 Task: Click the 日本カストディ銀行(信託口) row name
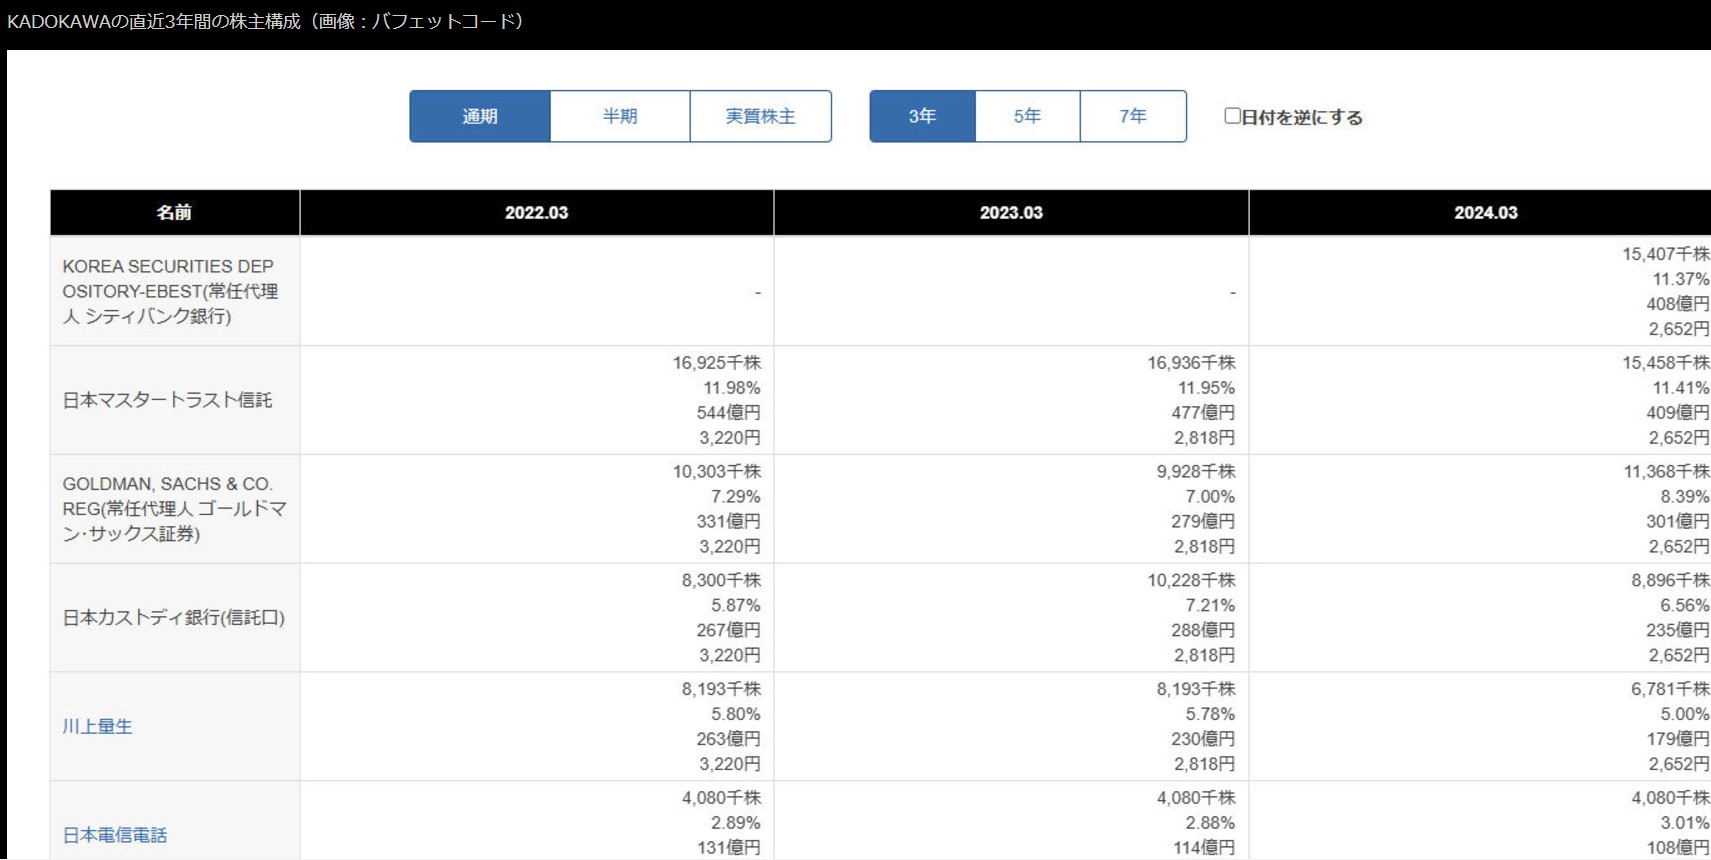click(x=173, y=618)
